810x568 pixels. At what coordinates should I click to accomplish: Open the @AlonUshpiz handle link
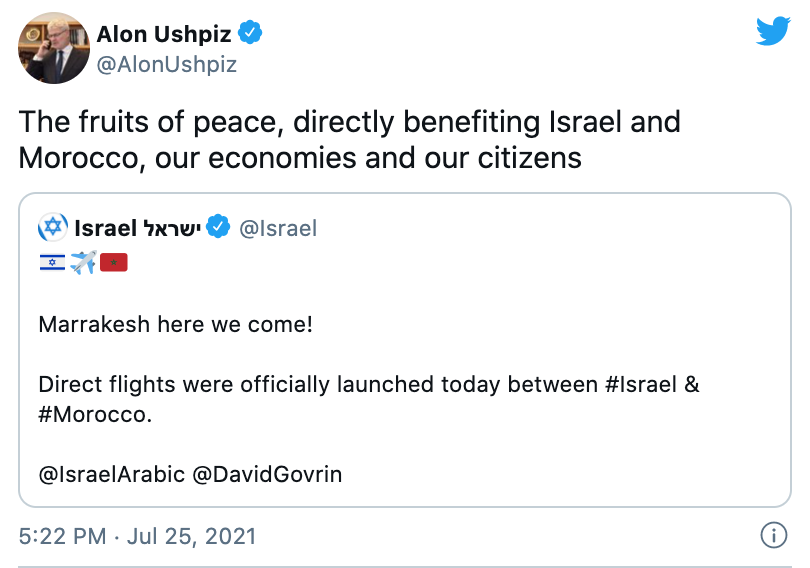[x=166, y=65]
